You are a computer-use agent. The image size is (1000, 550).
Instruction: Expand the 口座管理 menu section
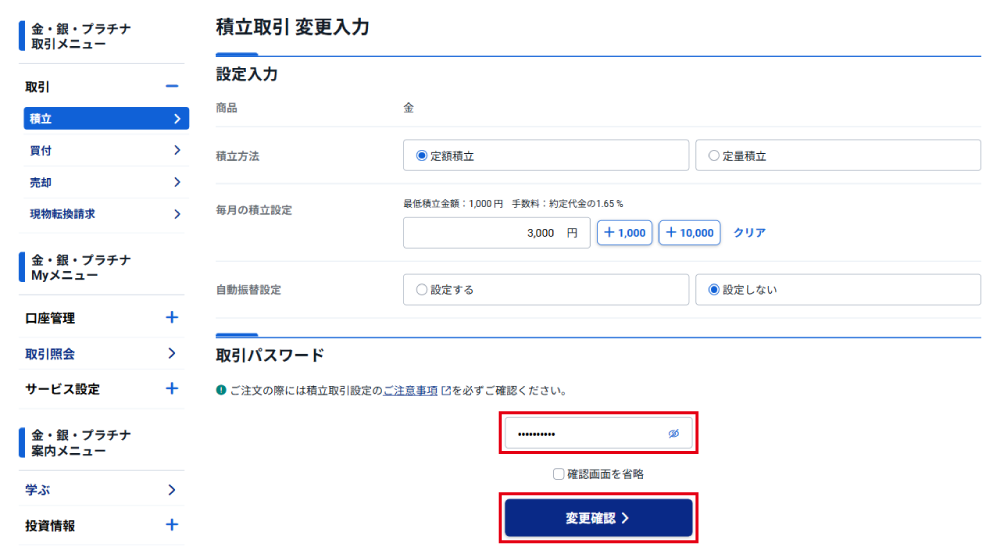click(172, 318)
